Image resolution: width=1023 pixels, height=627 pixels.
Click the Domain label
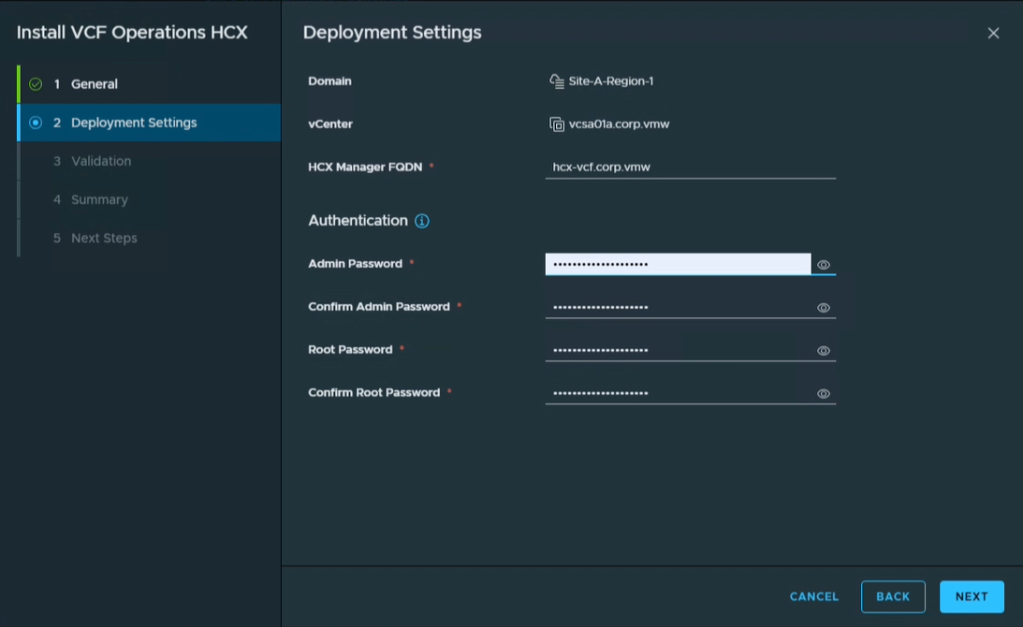pyautogui.click(x=329, y=82)
